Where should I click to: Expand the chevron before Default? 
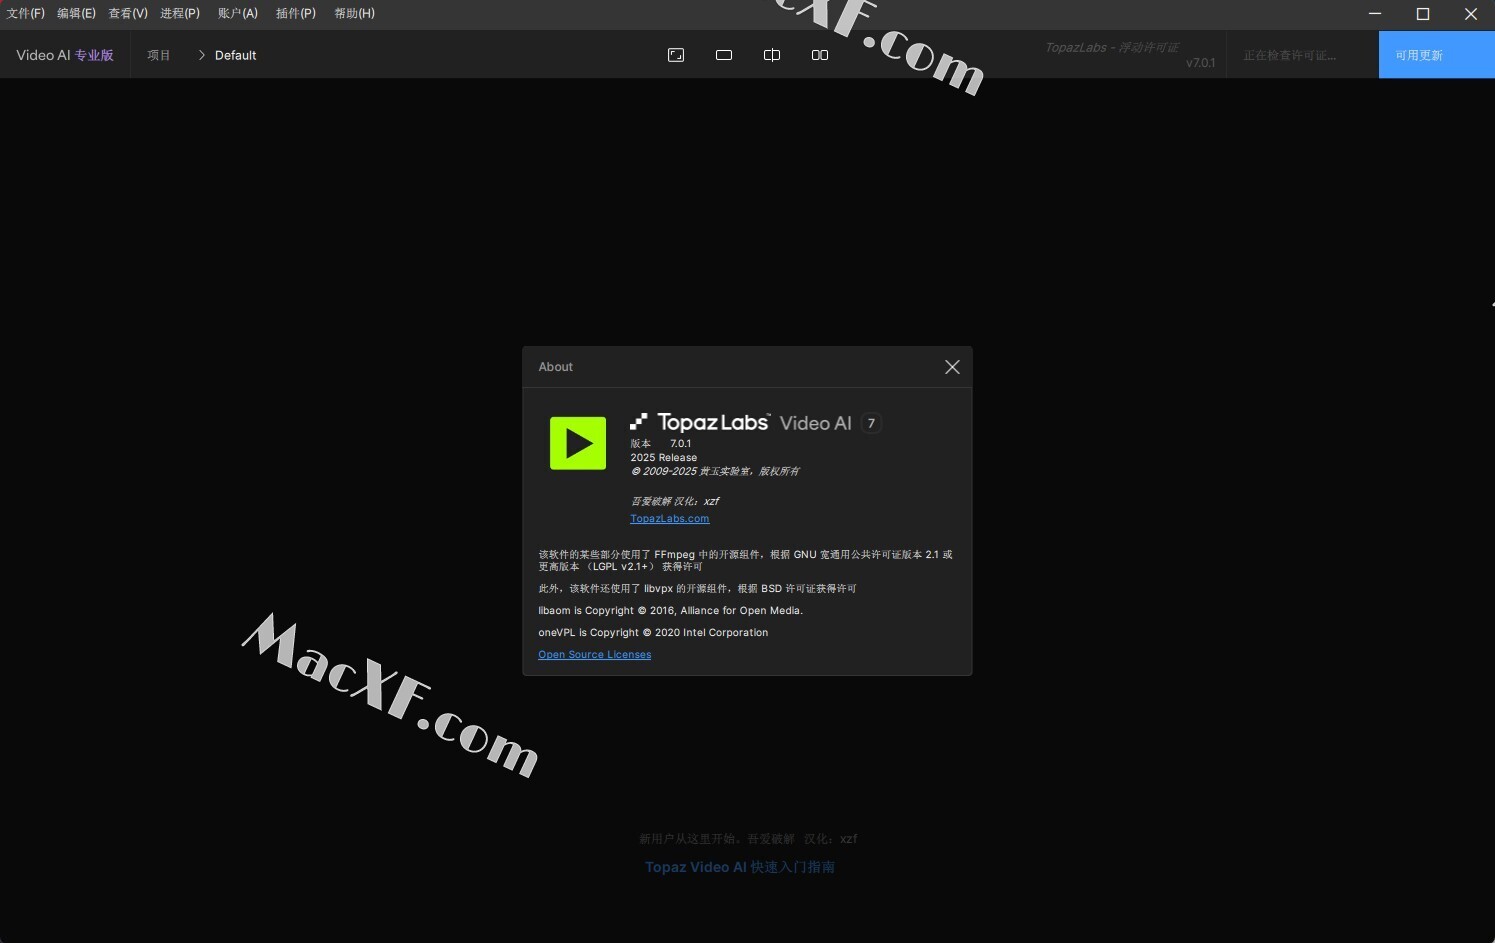(x=201, y=55)
